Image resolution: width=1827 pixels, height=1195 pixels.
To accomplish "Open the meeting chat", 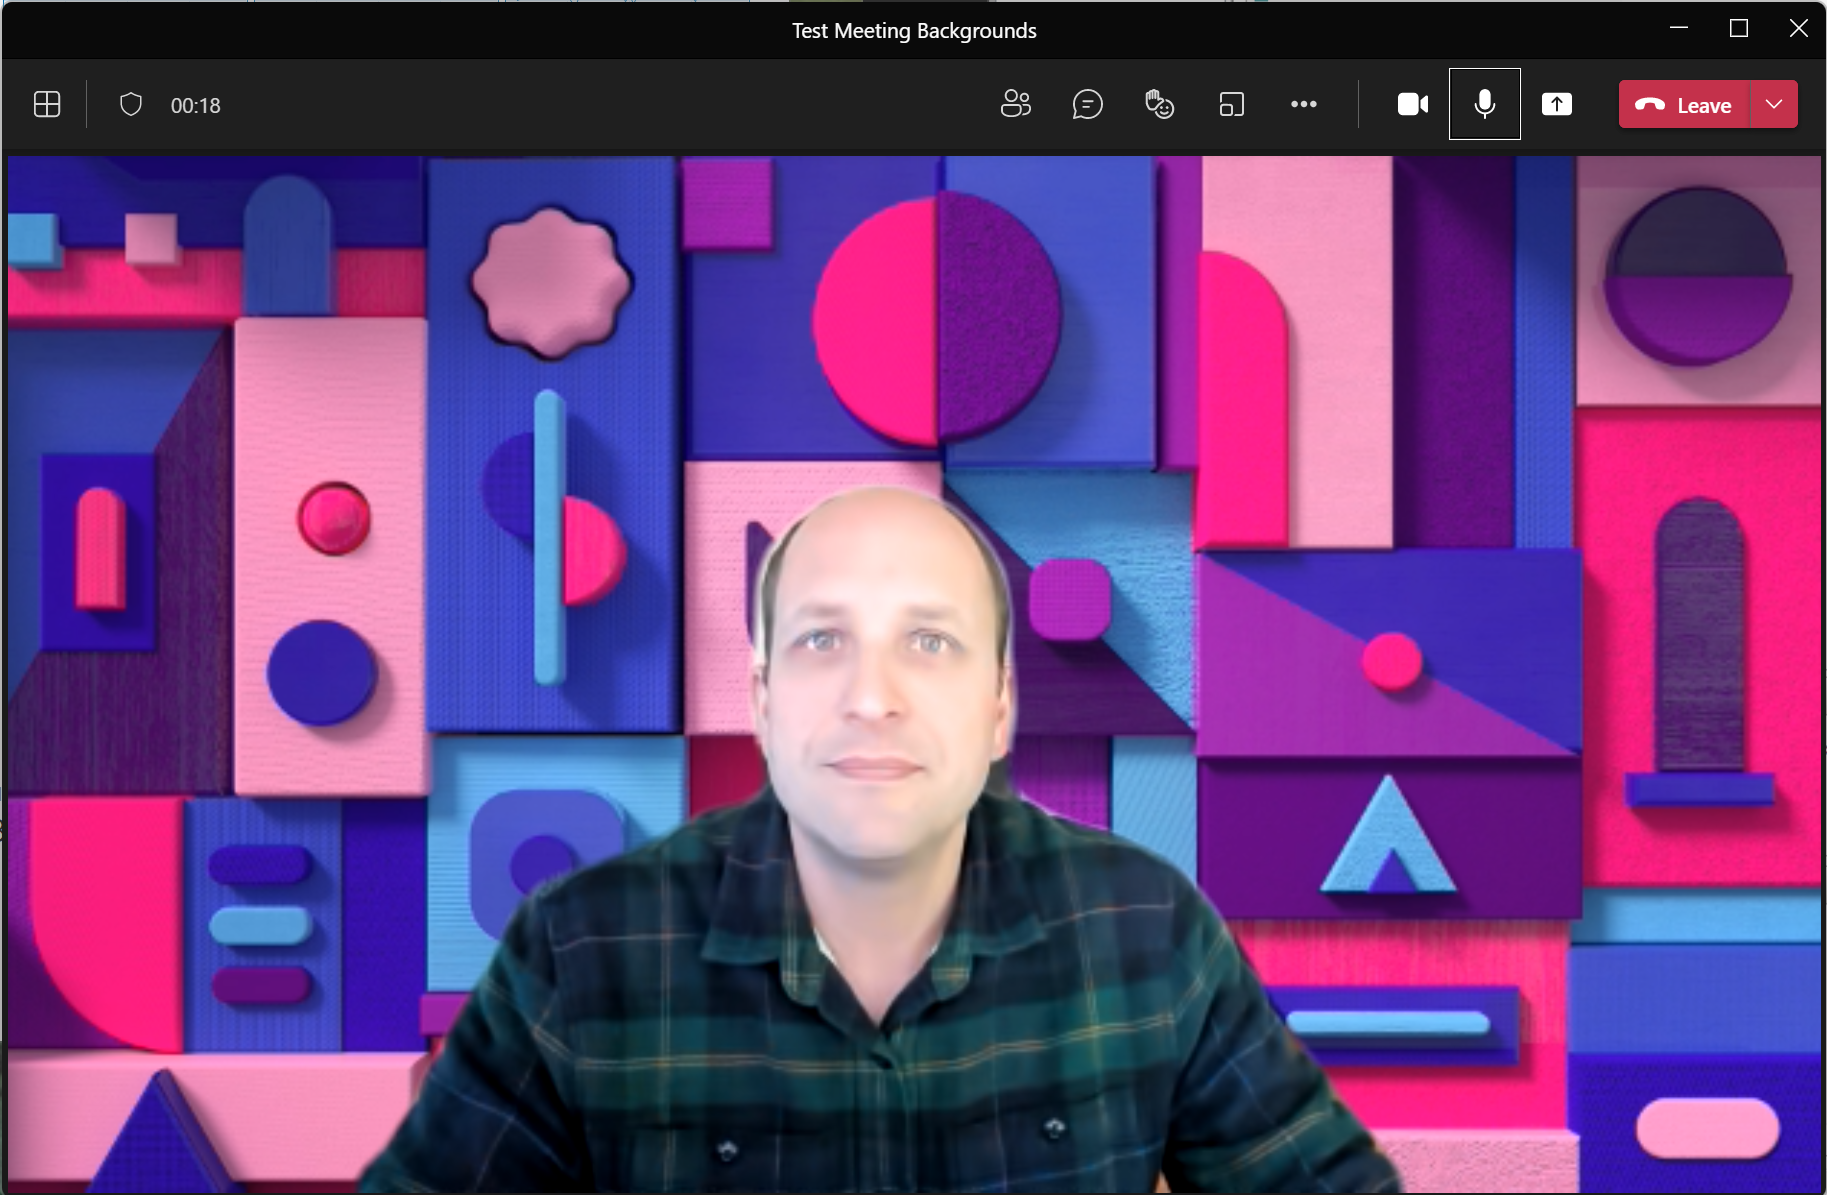I will click(x=1087, y=104).
